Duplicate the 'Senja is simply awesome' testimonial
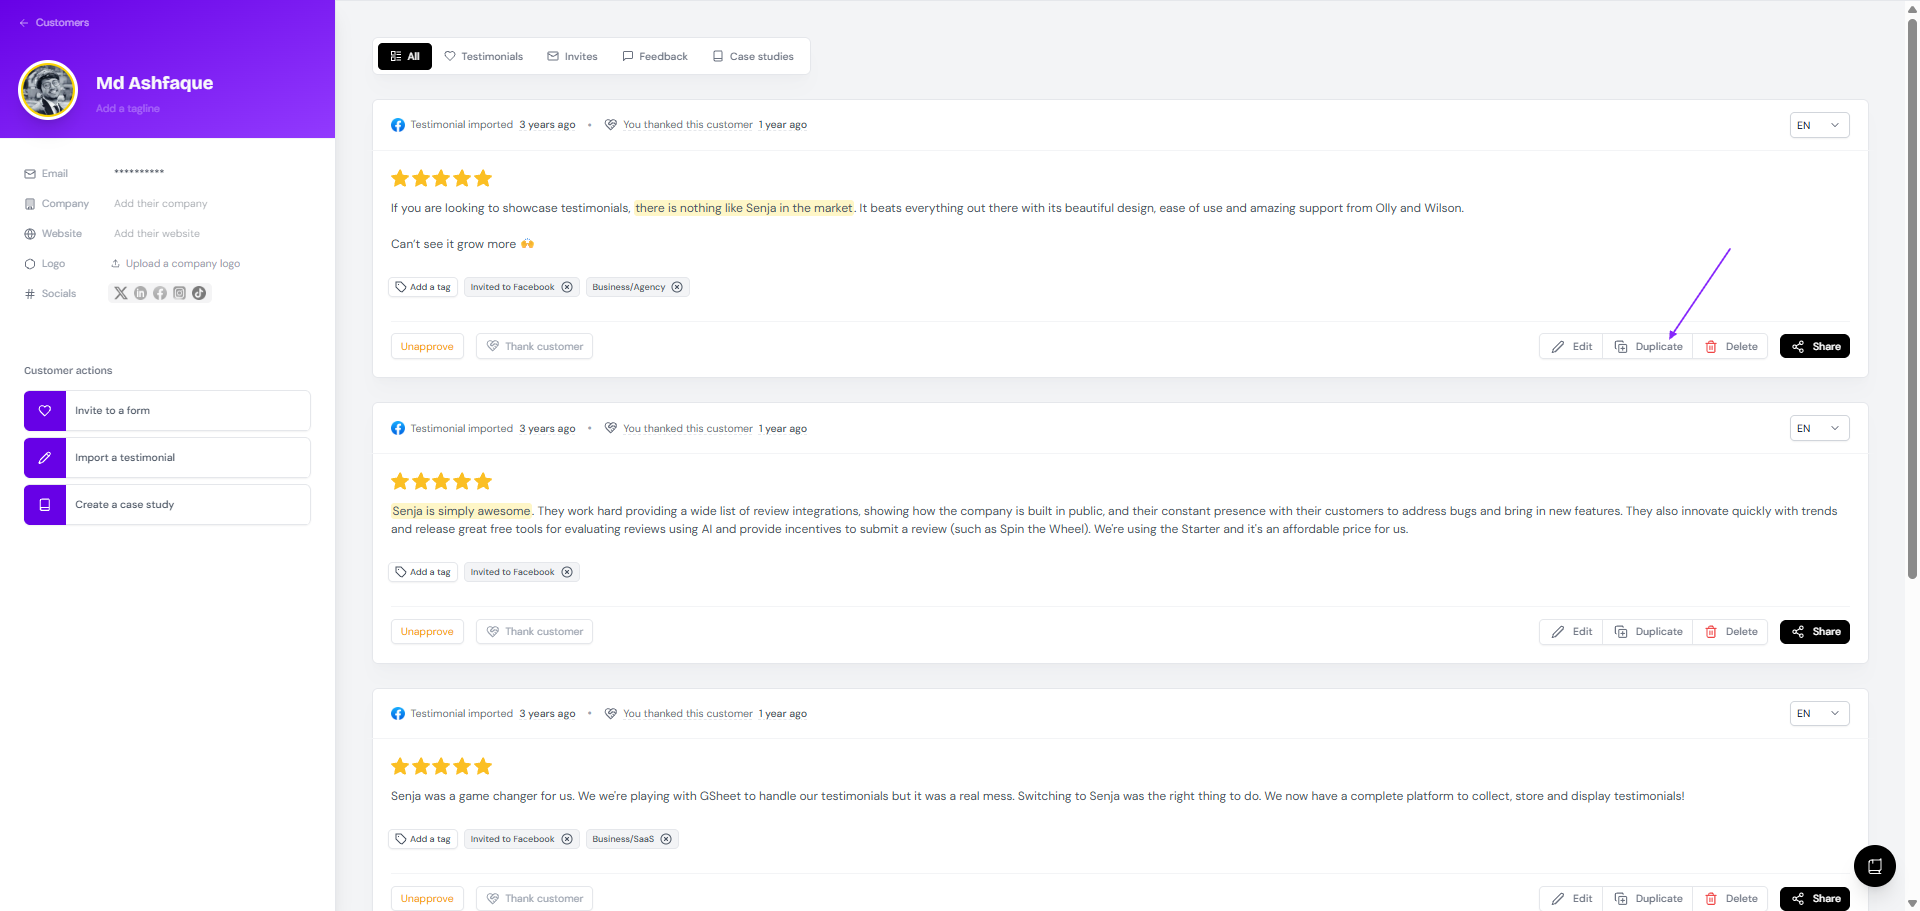The image size is (1920, 911). pos(1648,632)
